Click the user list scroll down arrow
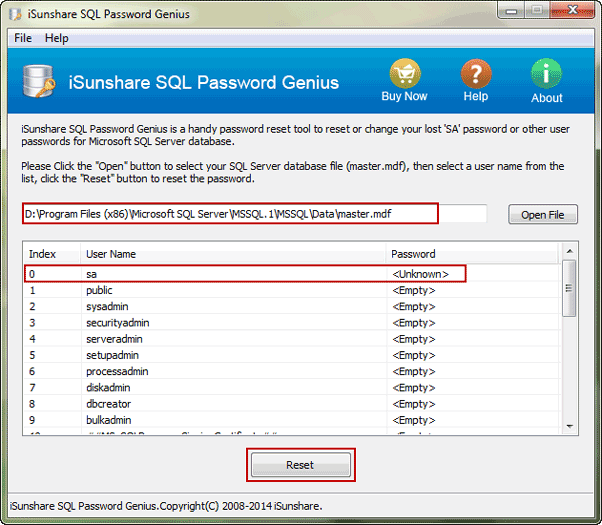 click(x=569, y=426)
